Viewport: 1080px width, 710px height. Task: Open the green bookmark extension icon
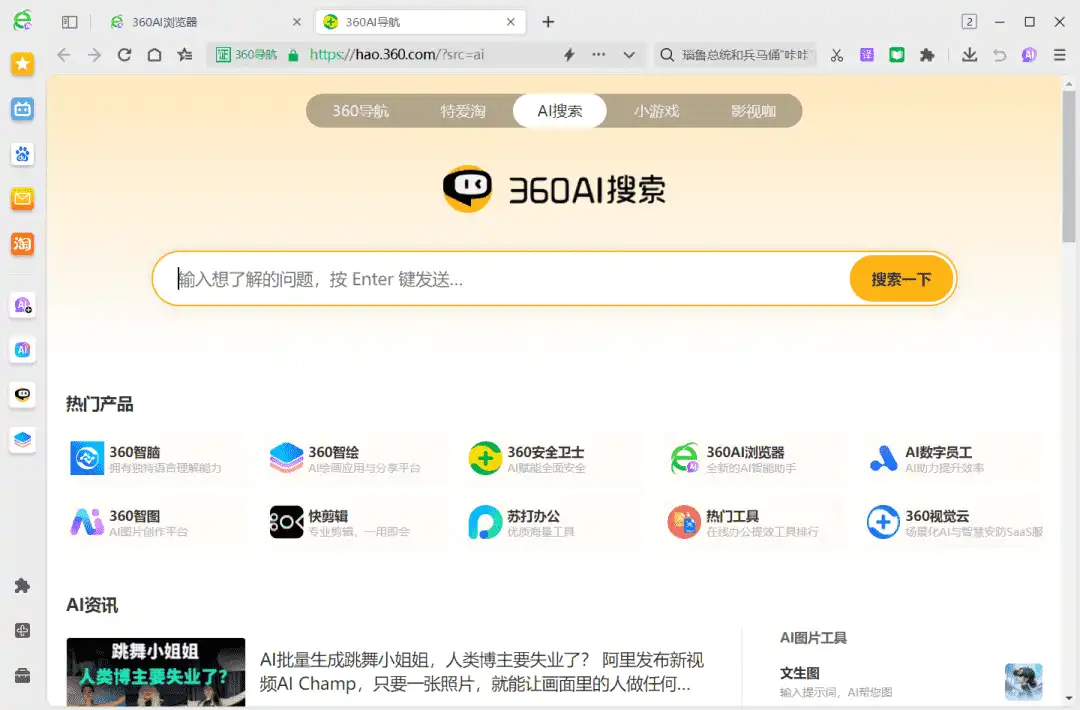pos(897,55)
